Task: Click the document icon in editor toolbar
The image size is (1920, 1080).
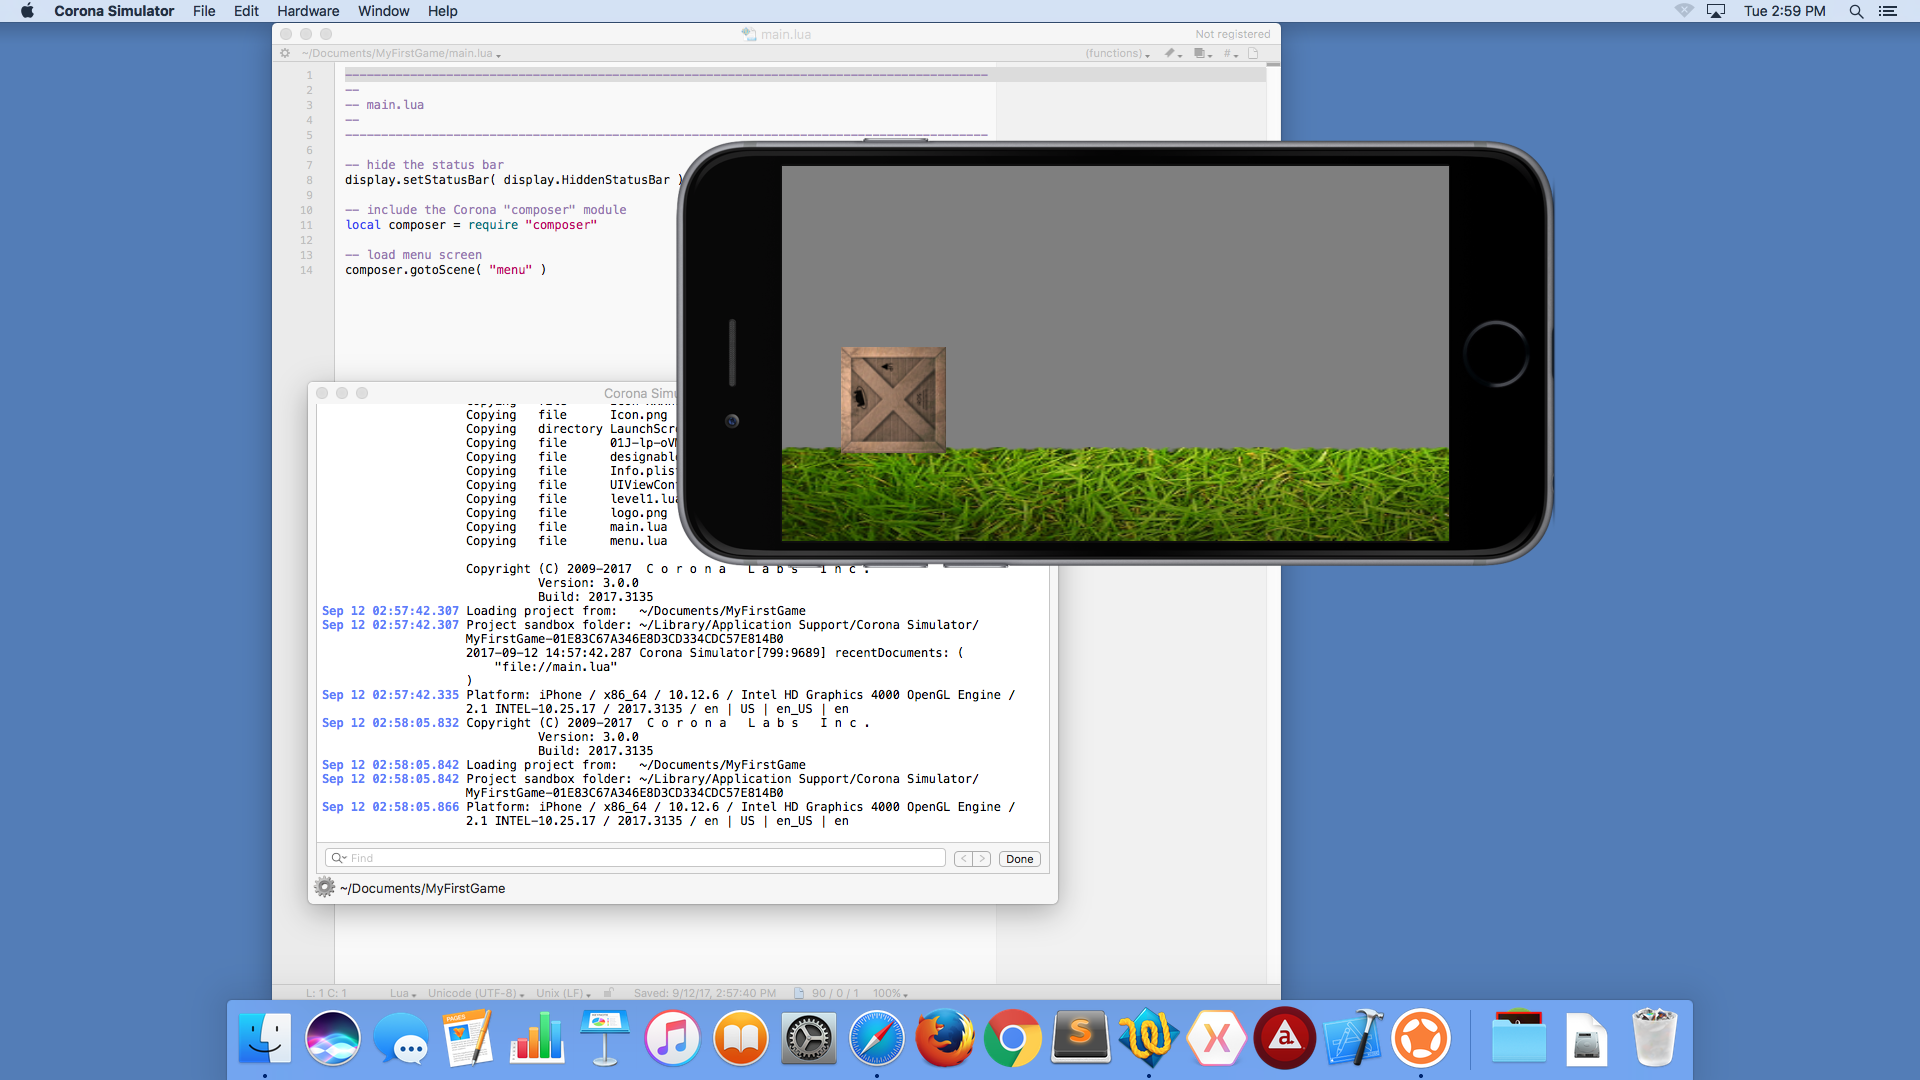Action: (x=1253, y=53)
